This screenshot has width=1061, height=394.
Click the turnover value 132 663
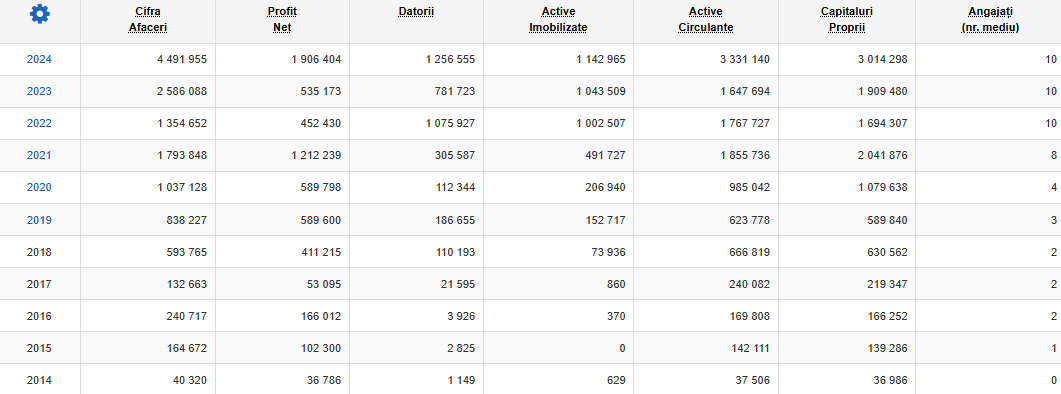(187, 284)
